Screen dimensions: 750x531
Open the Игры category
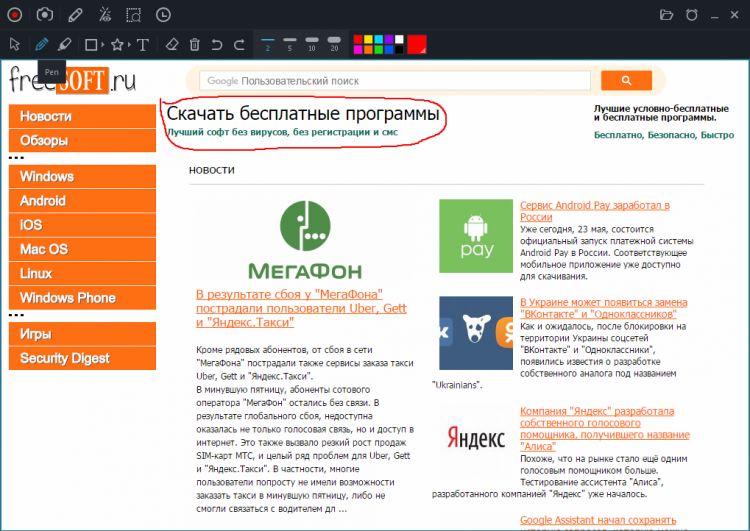pyautogui.click(x=82, y=334)
